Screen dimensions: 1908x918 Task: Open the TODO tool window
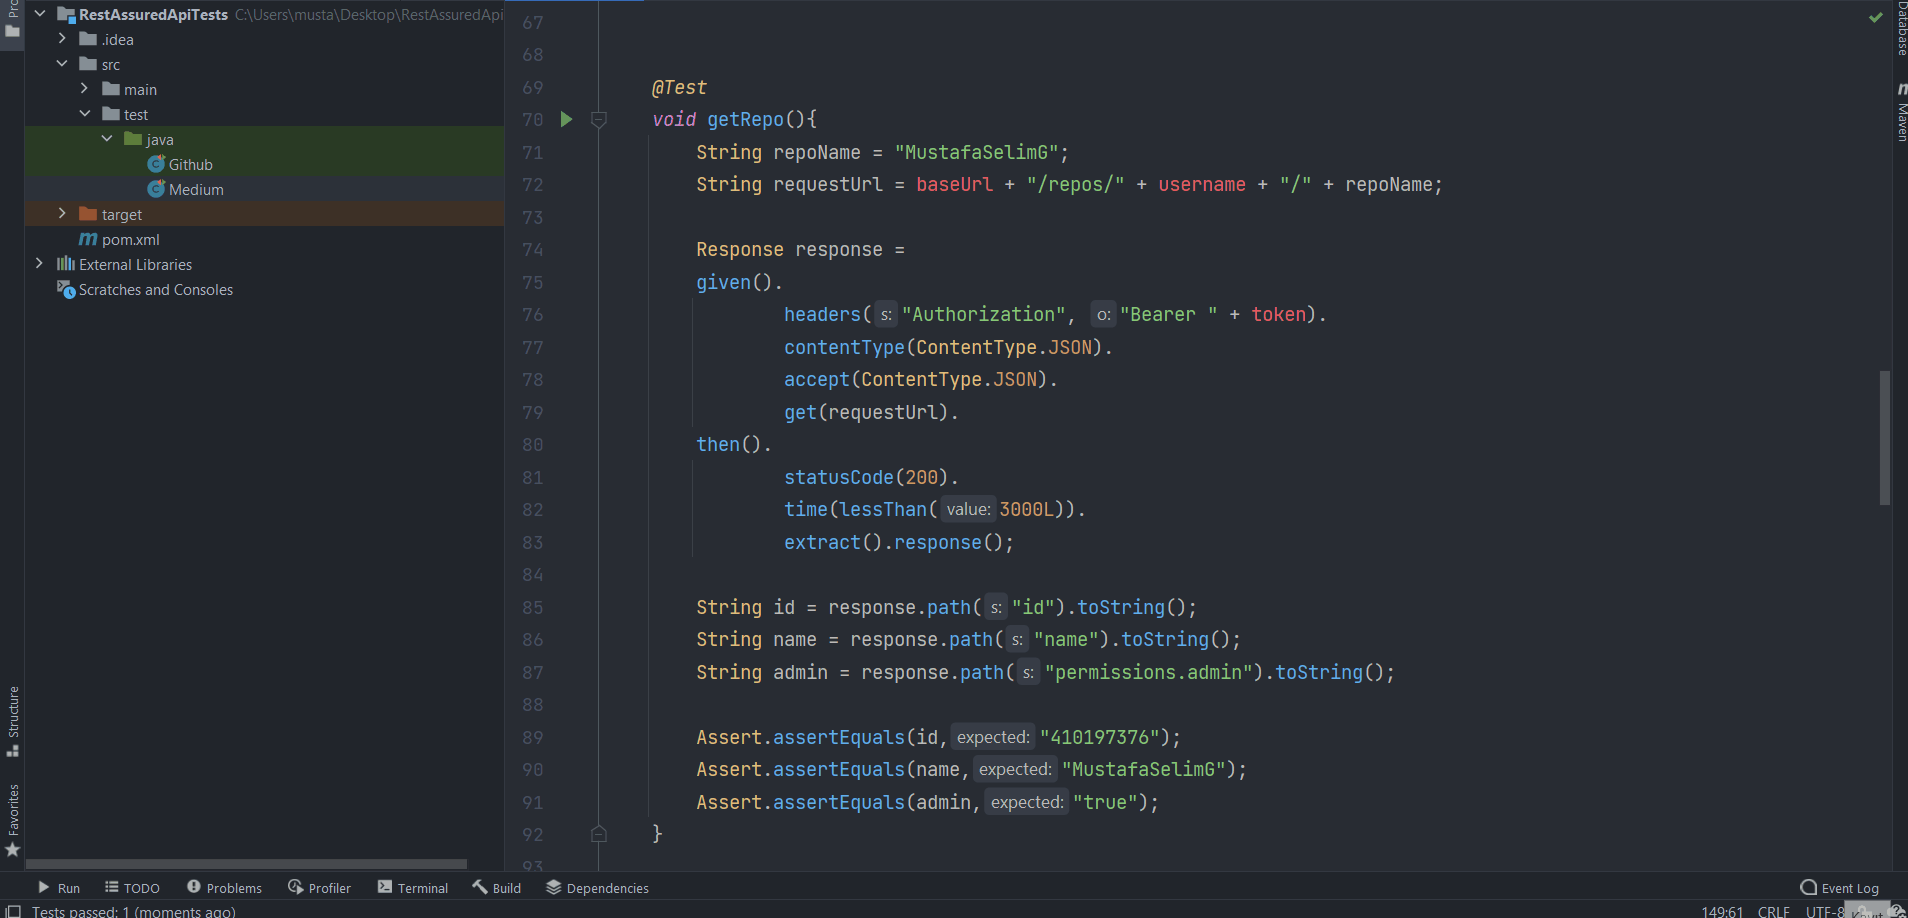[x=132, y=888]
